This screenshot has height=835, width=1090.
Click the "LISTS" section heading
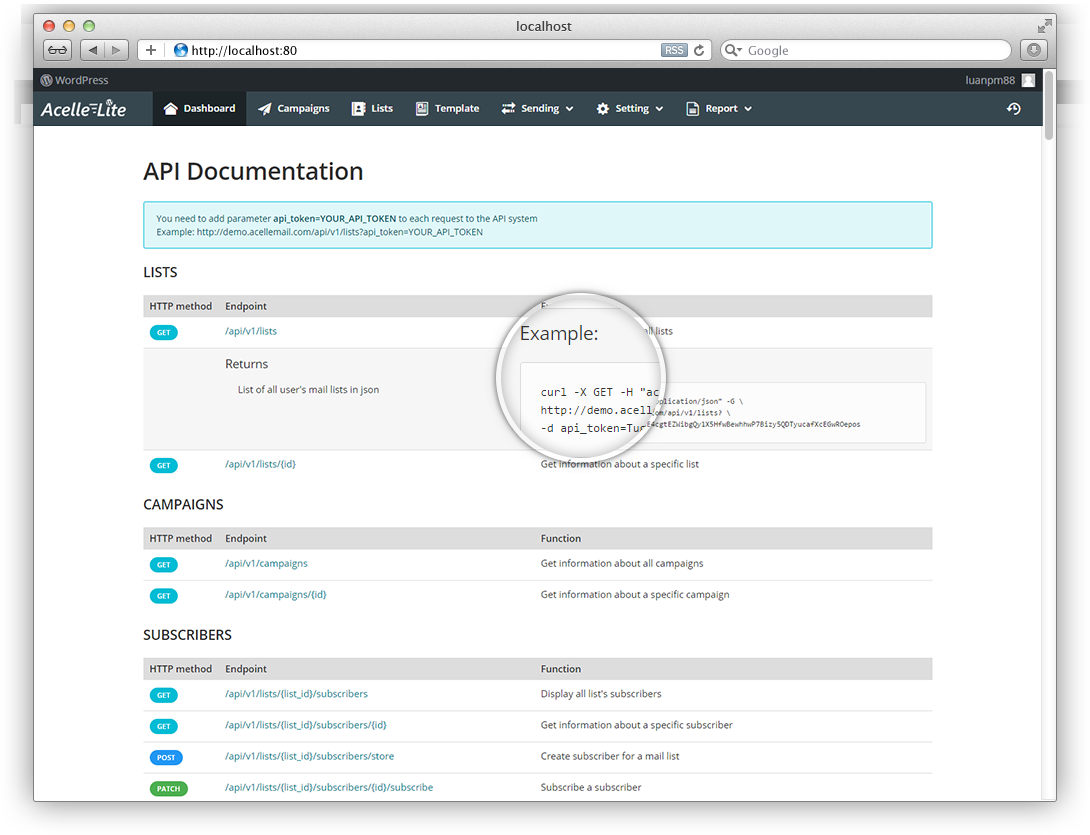160,272
